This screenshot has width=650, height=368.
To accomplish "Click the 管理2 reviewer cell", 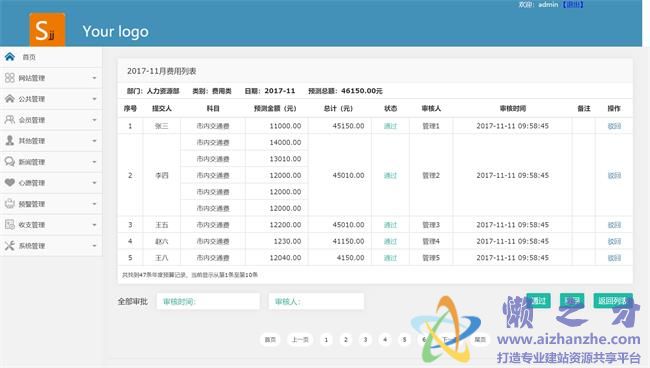I will click(x=431, y=176).
